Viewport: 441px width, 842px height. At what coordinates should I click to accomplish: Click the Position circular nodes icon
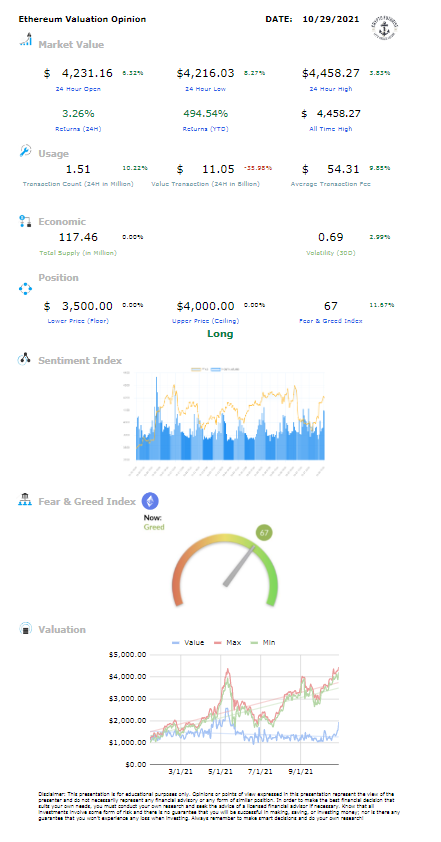(26, 289)
